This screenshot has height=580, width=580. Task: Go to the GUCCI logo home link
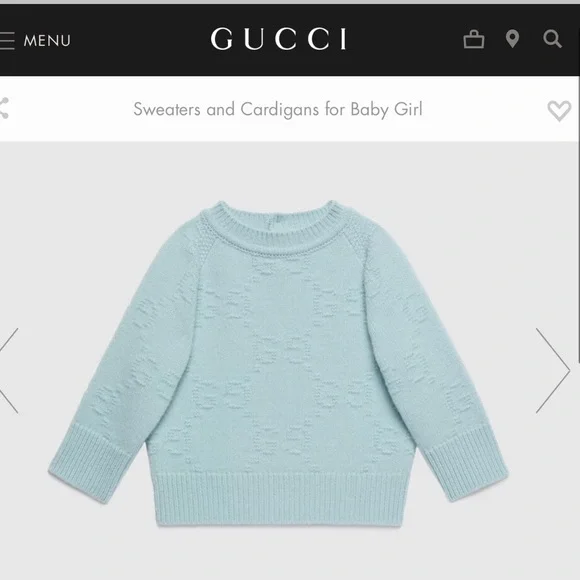click(279, 38)
